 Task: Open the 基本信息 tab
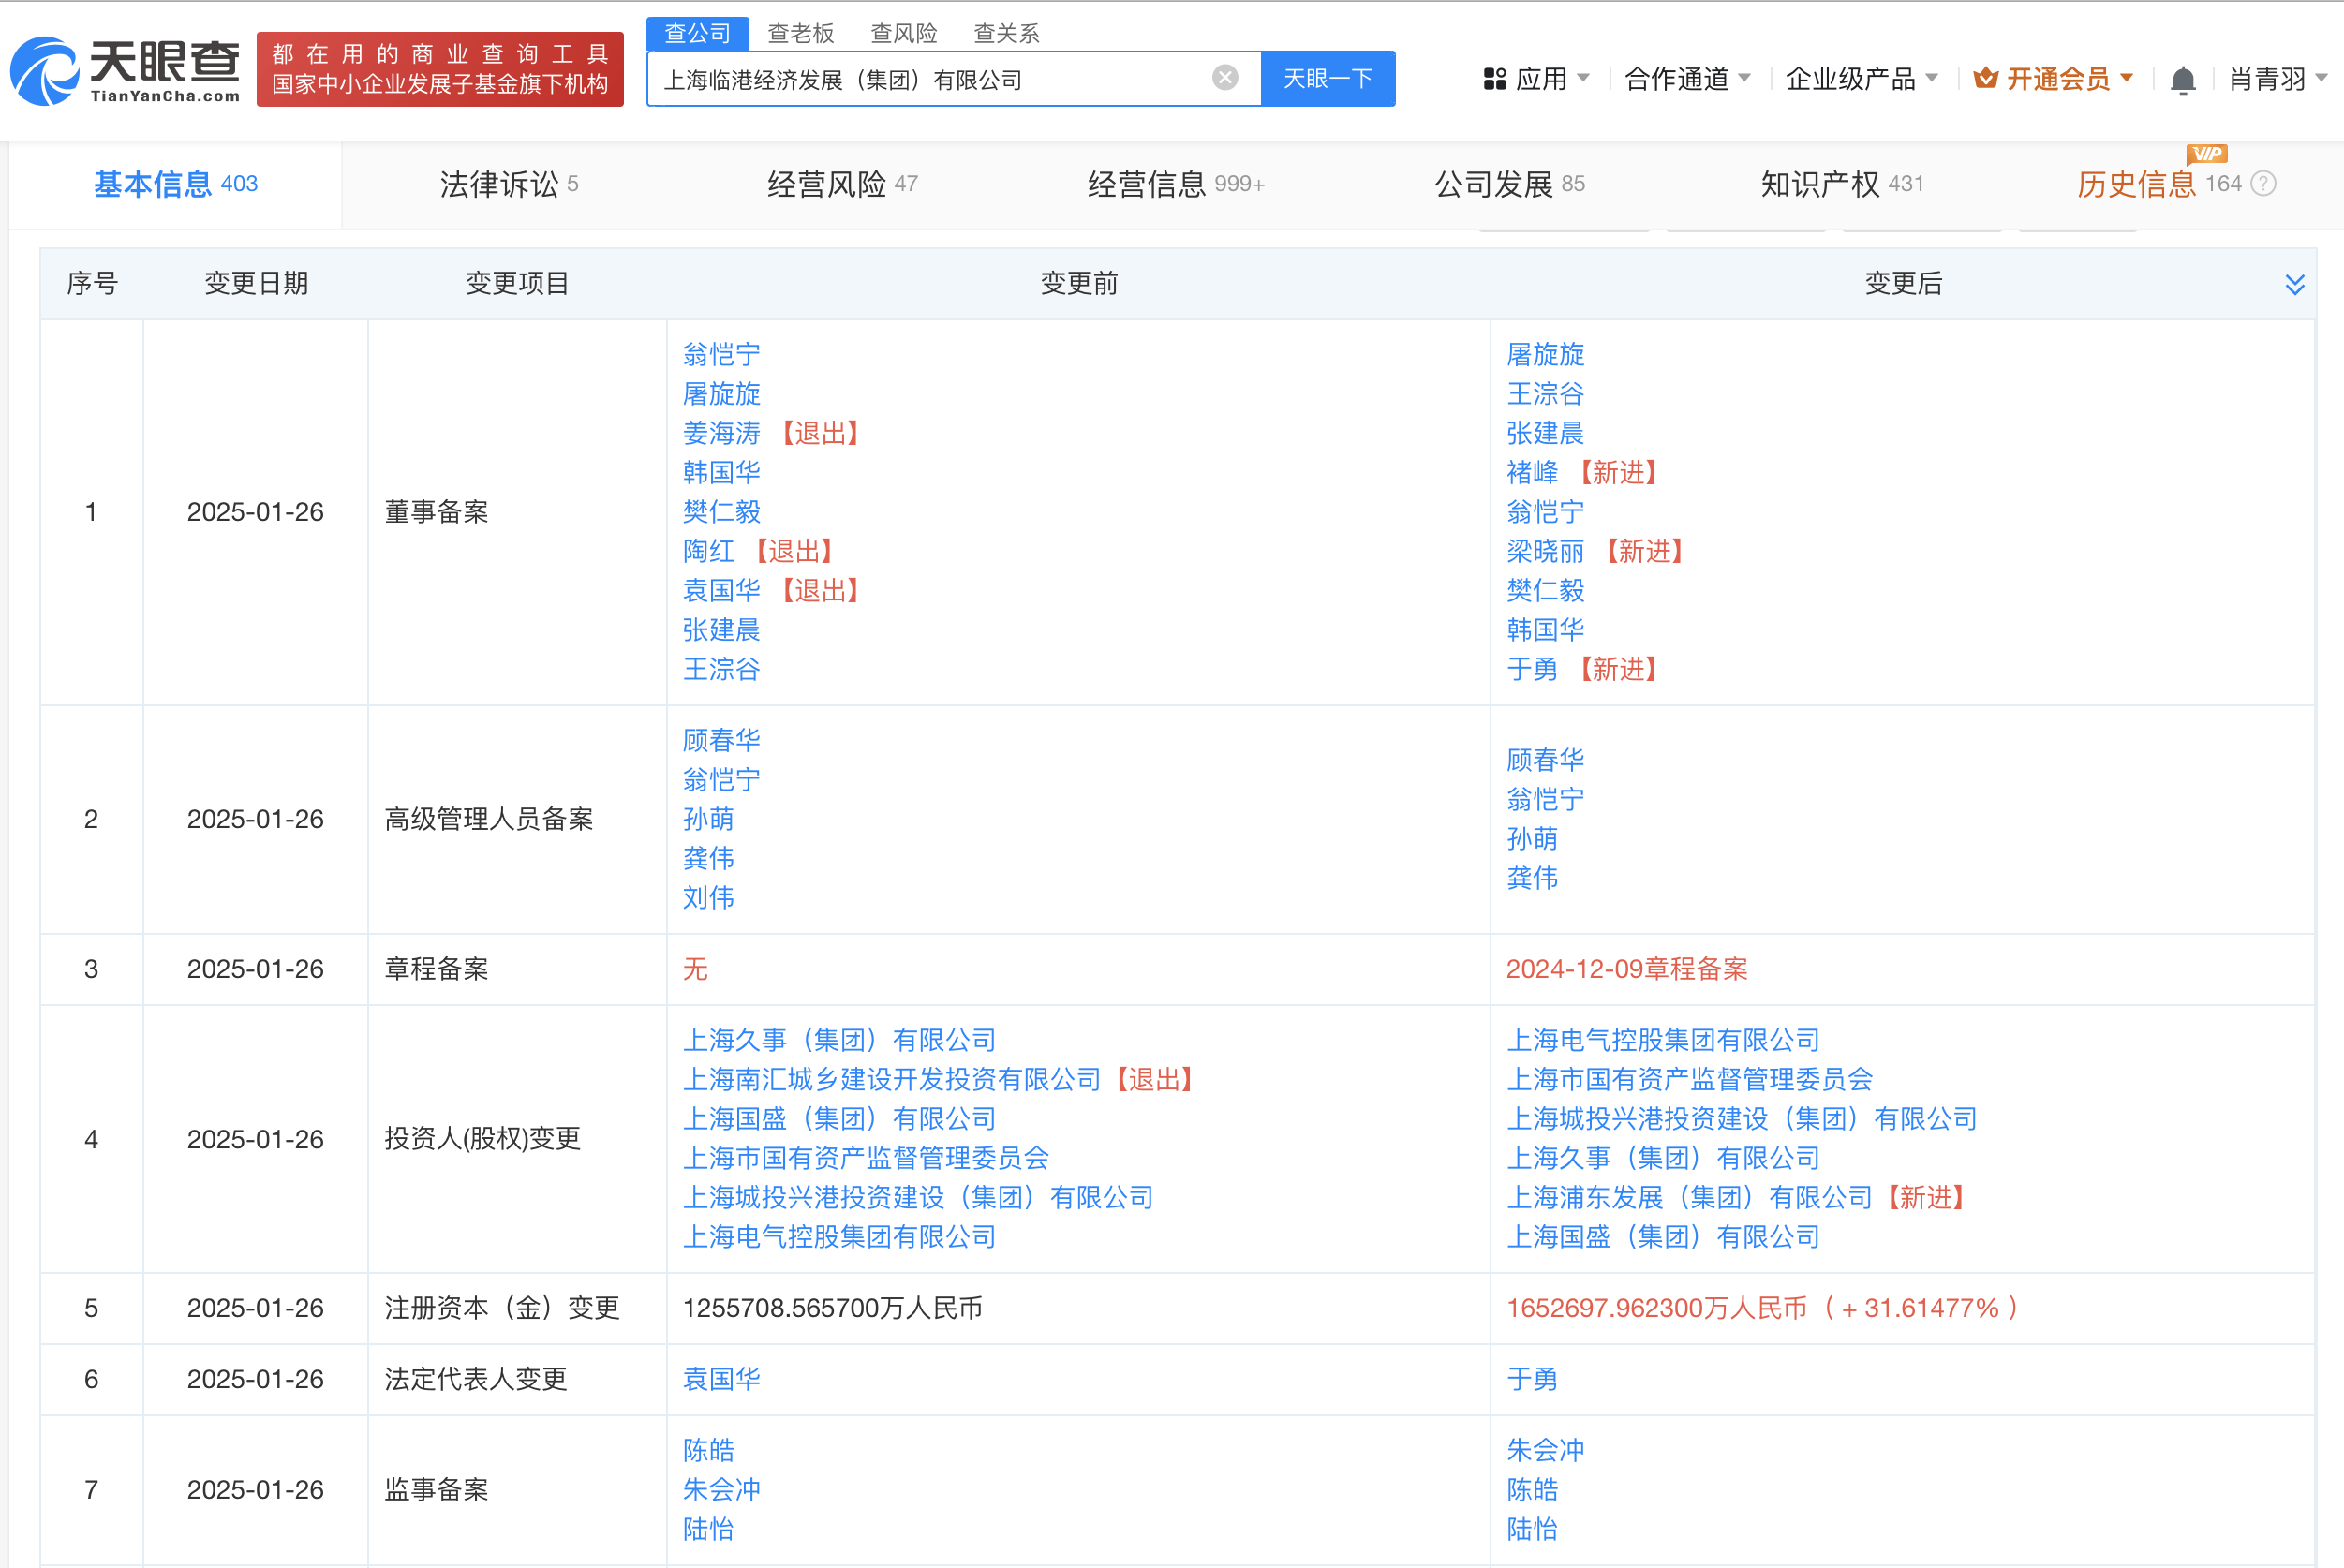[175, 184]
